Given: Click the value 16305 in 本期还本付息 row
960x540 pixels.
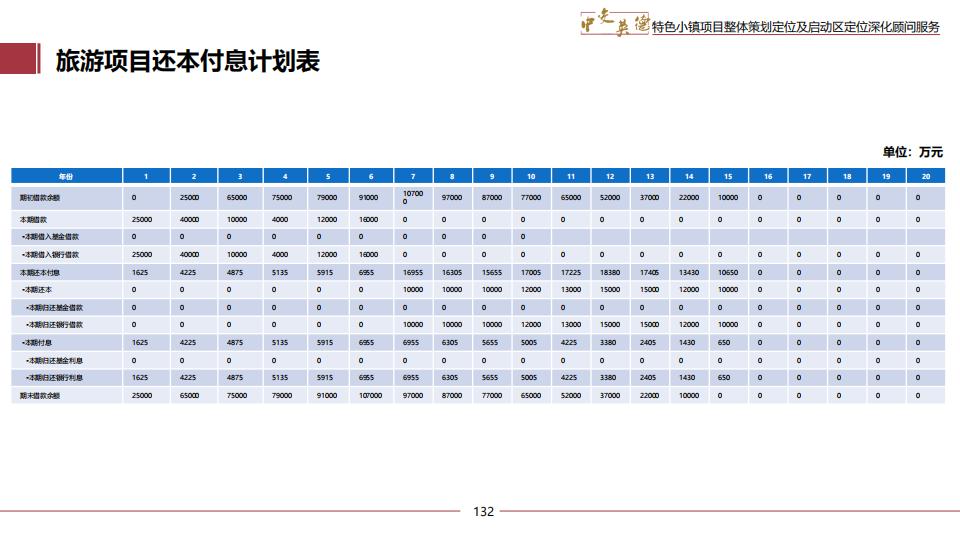Looking at the screenshot, I should (452, 272).
